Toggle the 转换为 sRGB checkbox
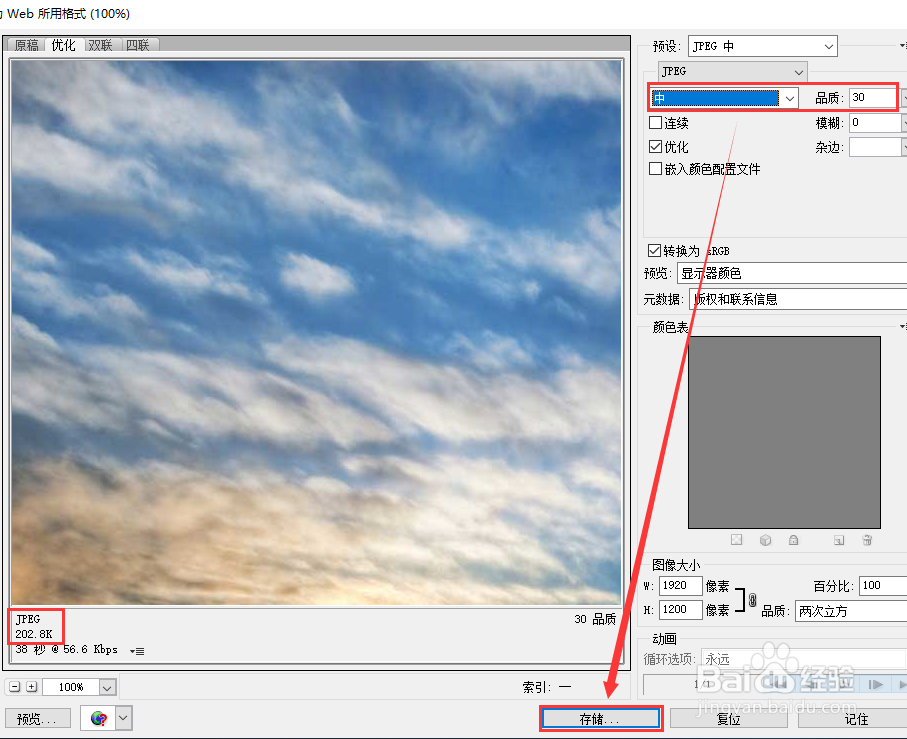Viewport: 907px width, 739px height. tap(654, 250)
